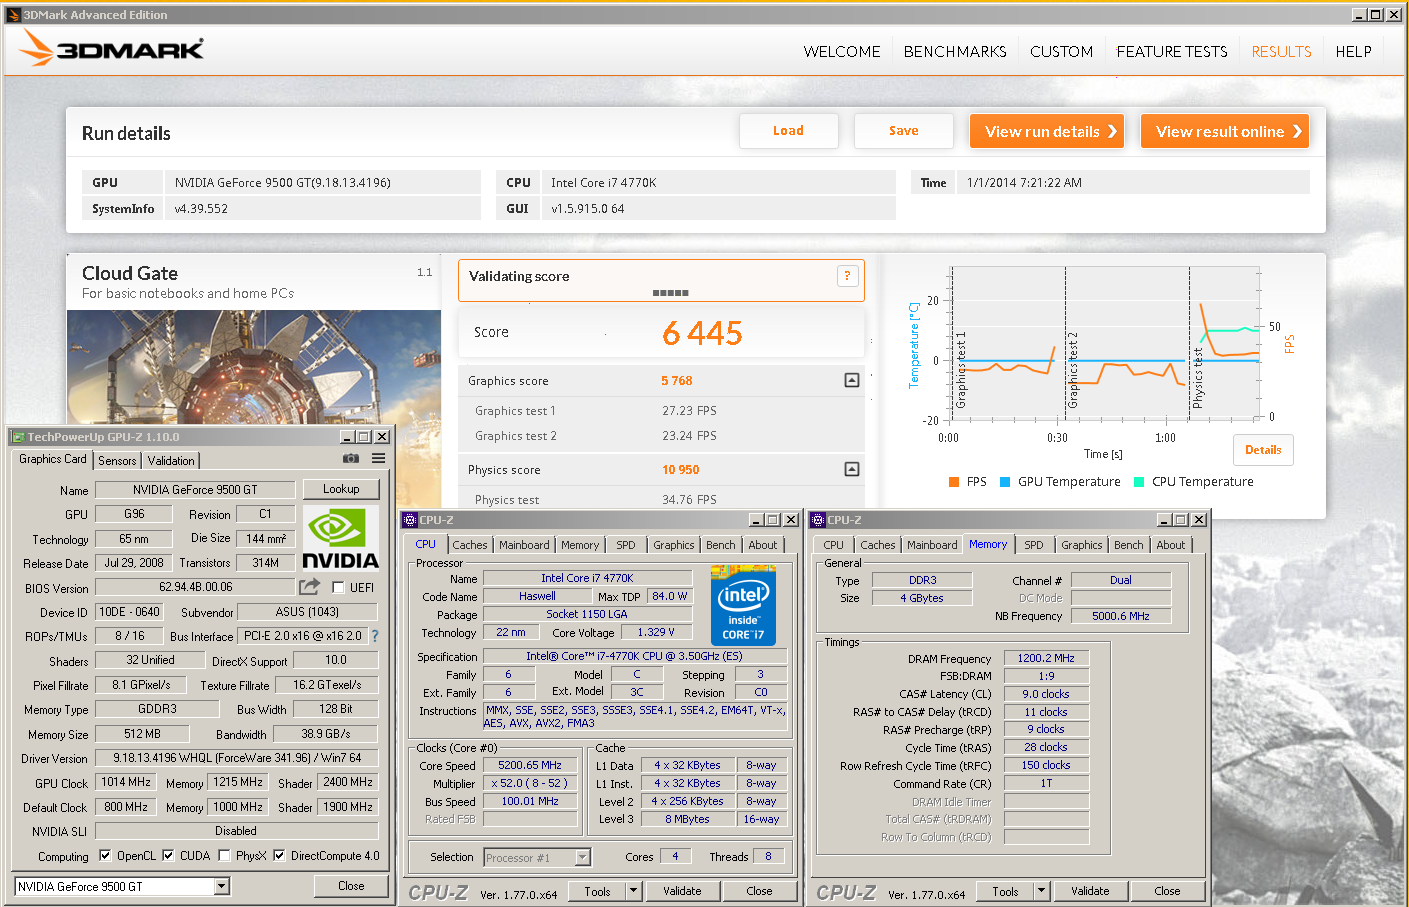Screen dimensions: 1409x907
Task: Open the Processor #1 selection dropdown
Action: coord(583,857)
